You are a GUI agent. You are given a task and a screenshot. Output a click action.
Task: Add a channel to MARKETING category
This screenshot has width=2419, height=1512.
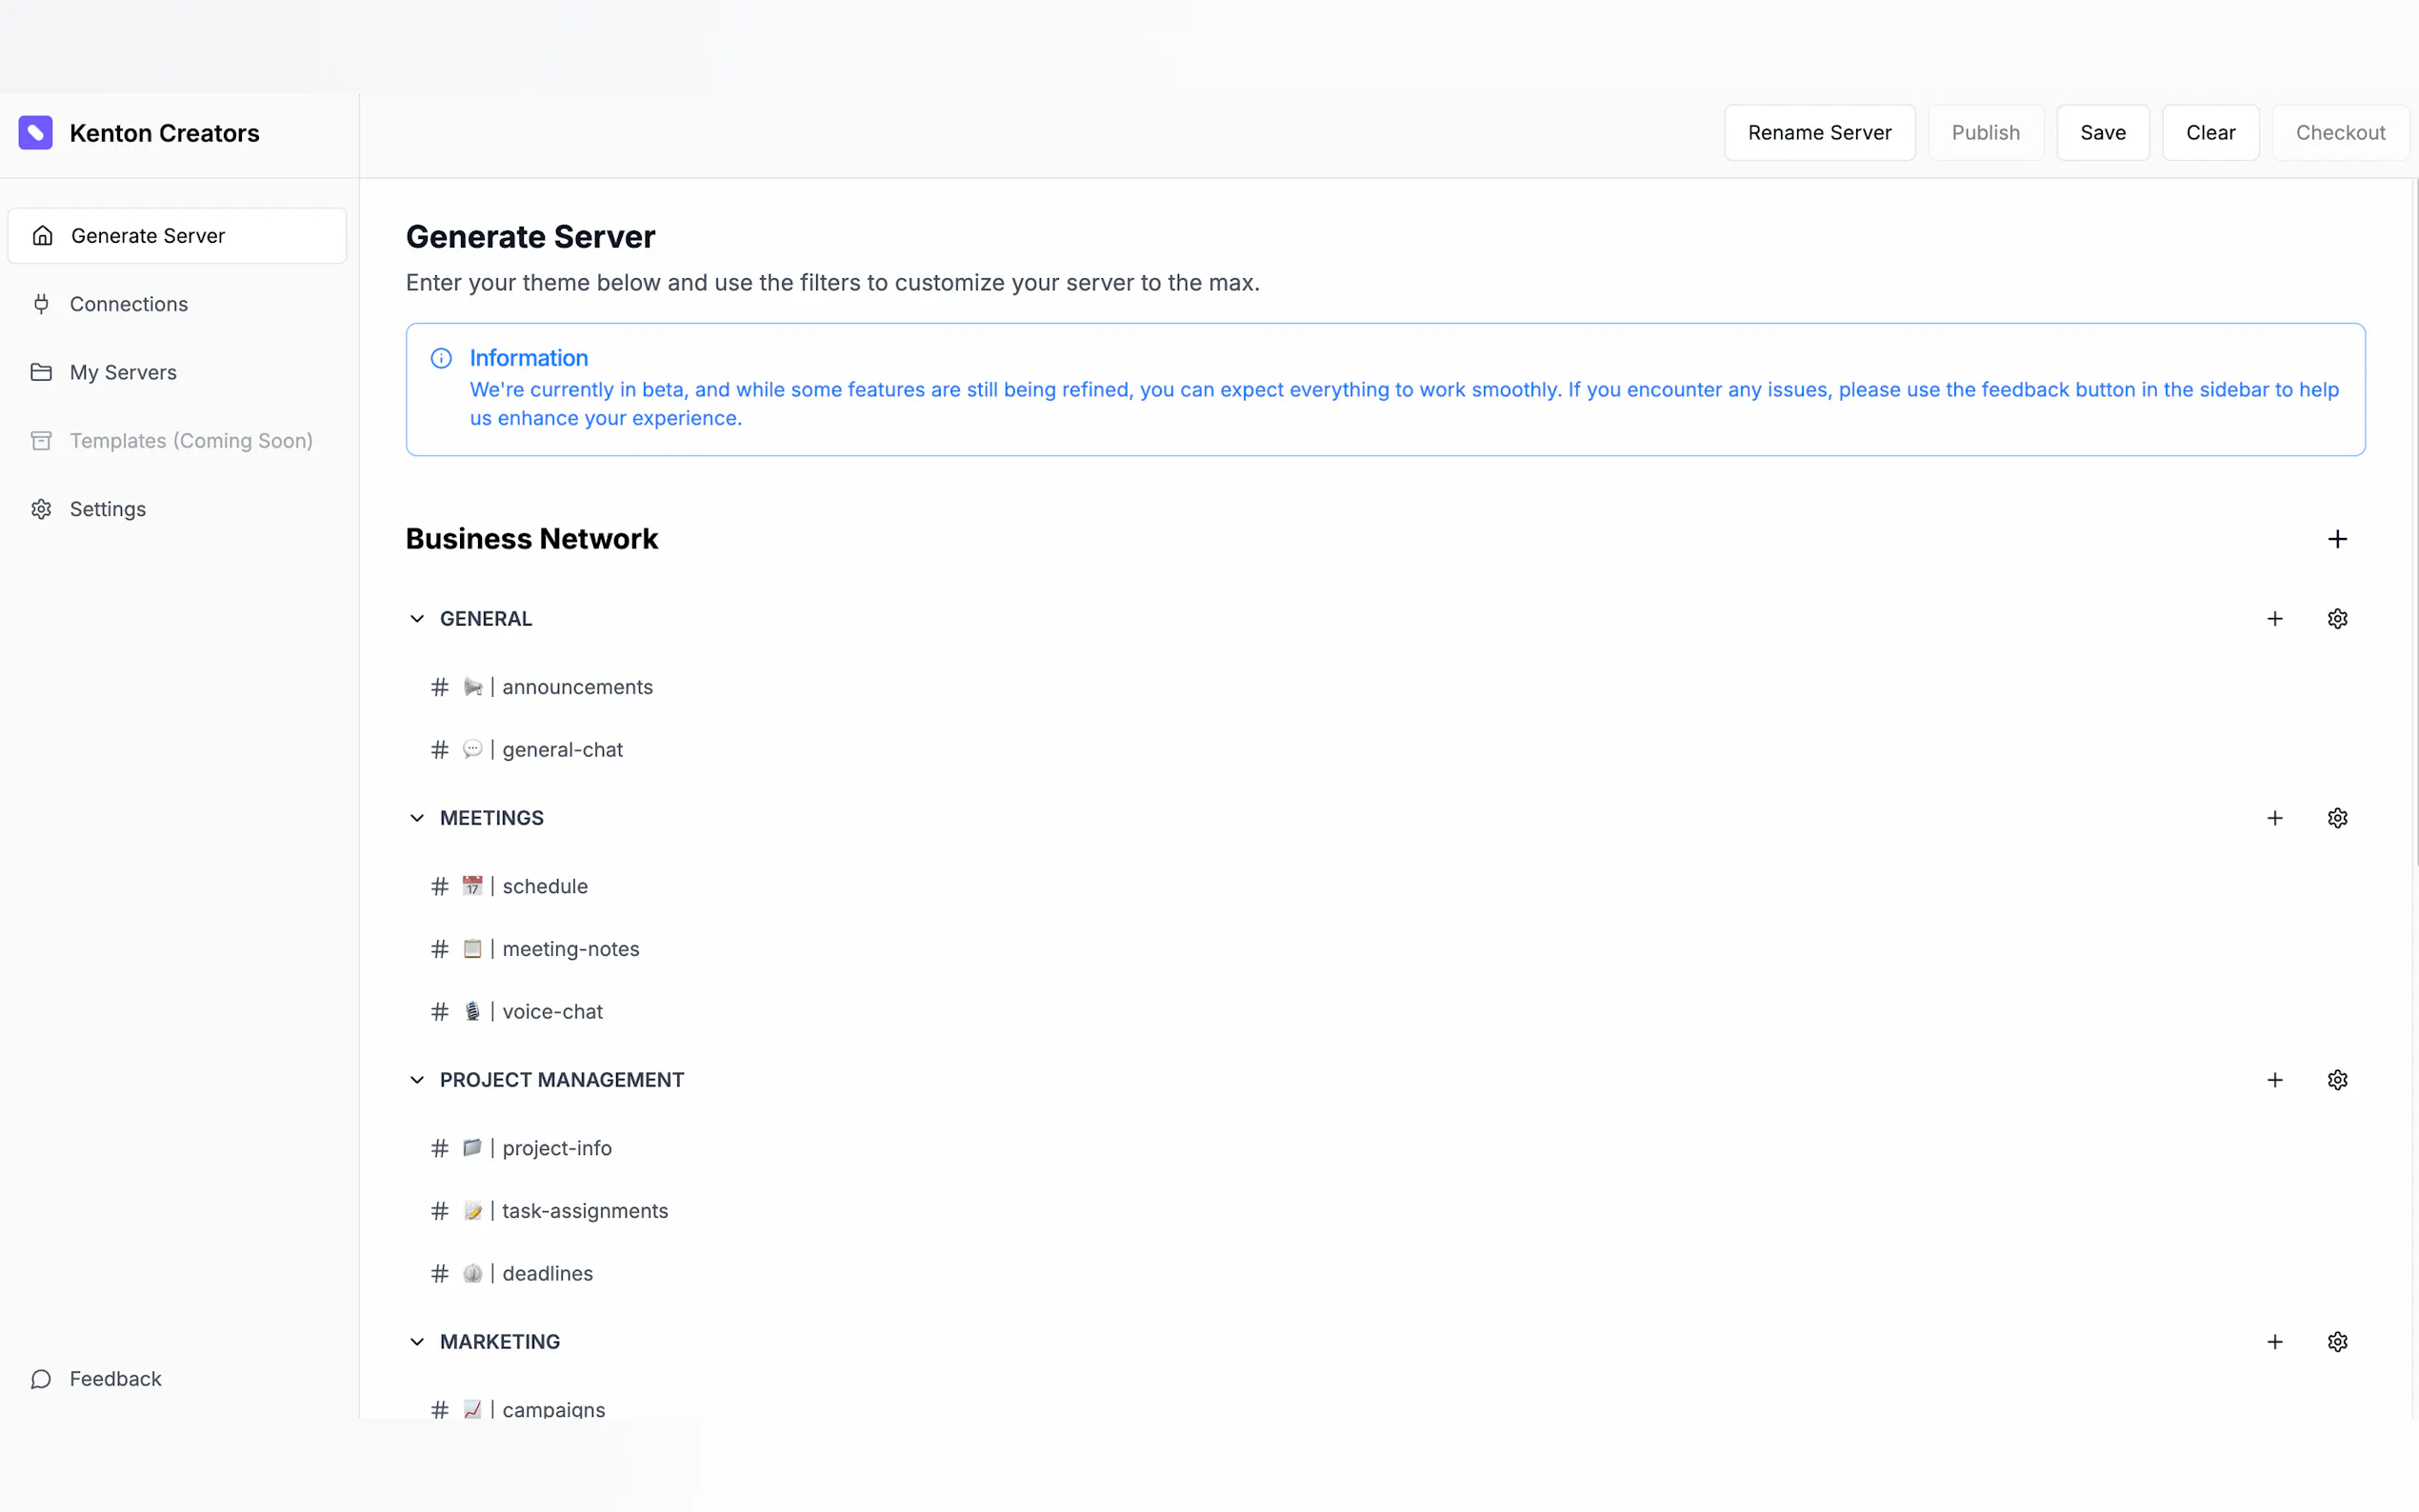[x=2274, y=1342]
